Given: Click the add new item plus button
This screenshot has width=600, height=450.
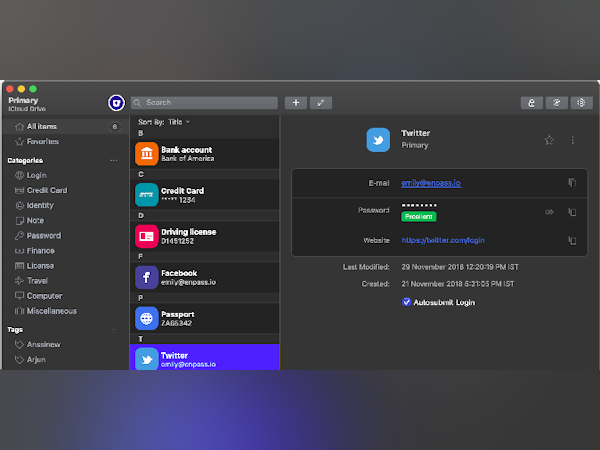Looking at the screenshot, I should click(x=296, y=103).
